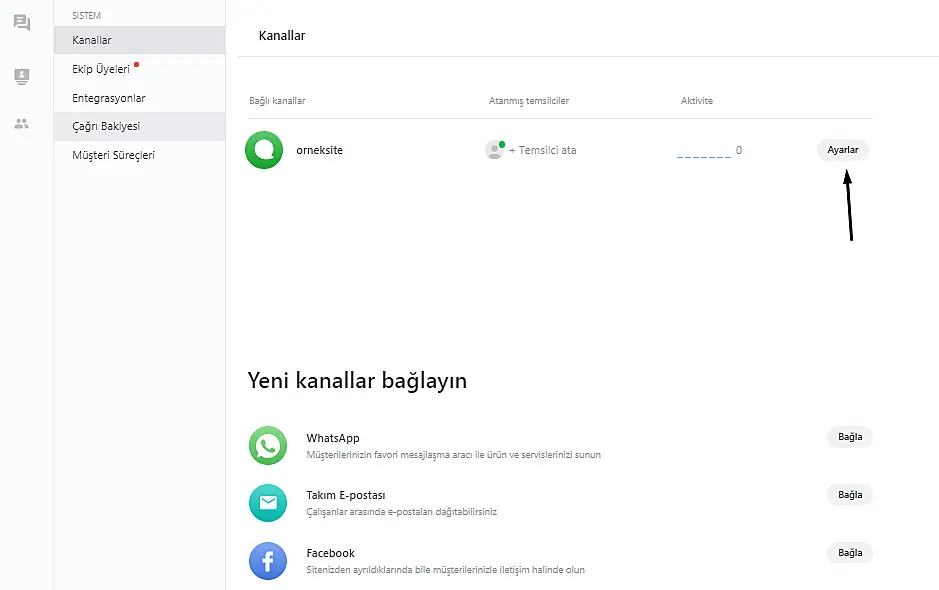Click the Ayarlar button for orneksite
This screenshot has width=939, height=590.
click(843, 150)
